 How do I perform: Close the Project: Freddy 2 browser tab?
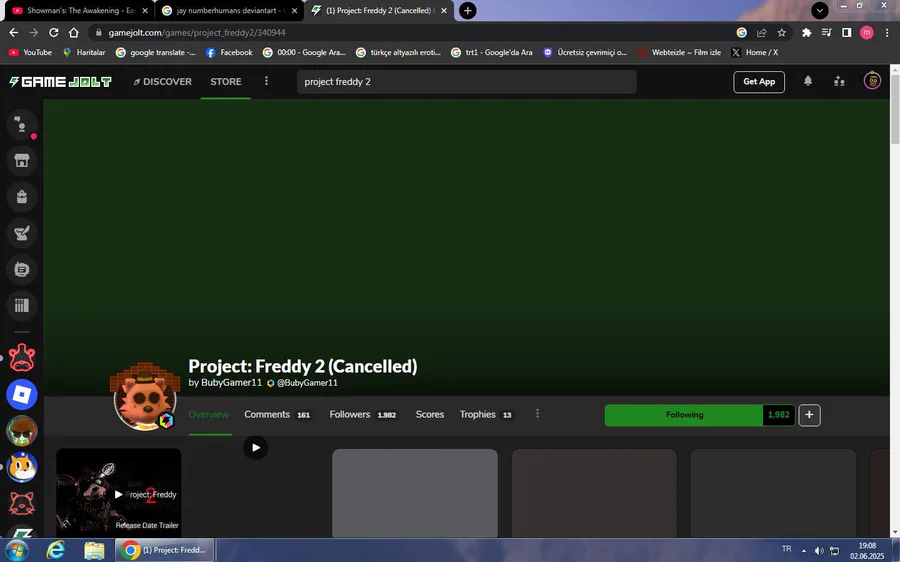click(x=444, y=10)
